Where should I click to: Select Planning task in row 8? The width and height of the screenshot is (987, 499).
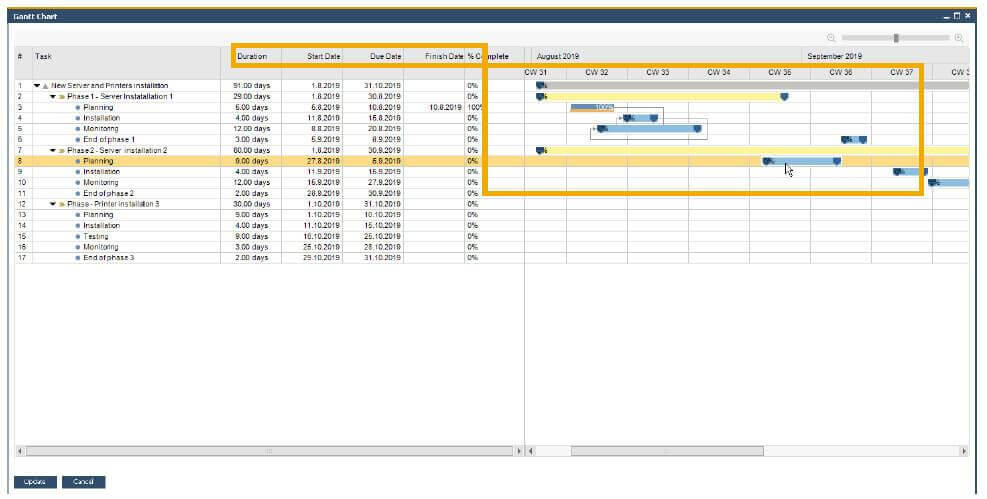[x=98, y=161]
